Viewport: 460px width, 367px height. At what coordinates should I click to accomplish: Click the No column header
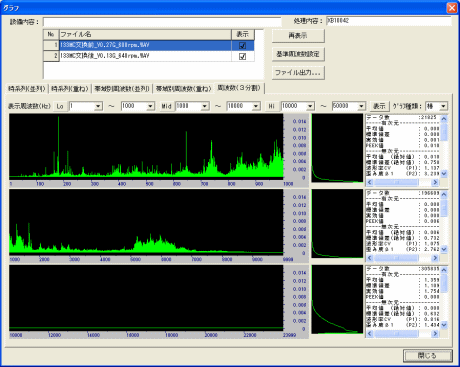coord(51,35)
